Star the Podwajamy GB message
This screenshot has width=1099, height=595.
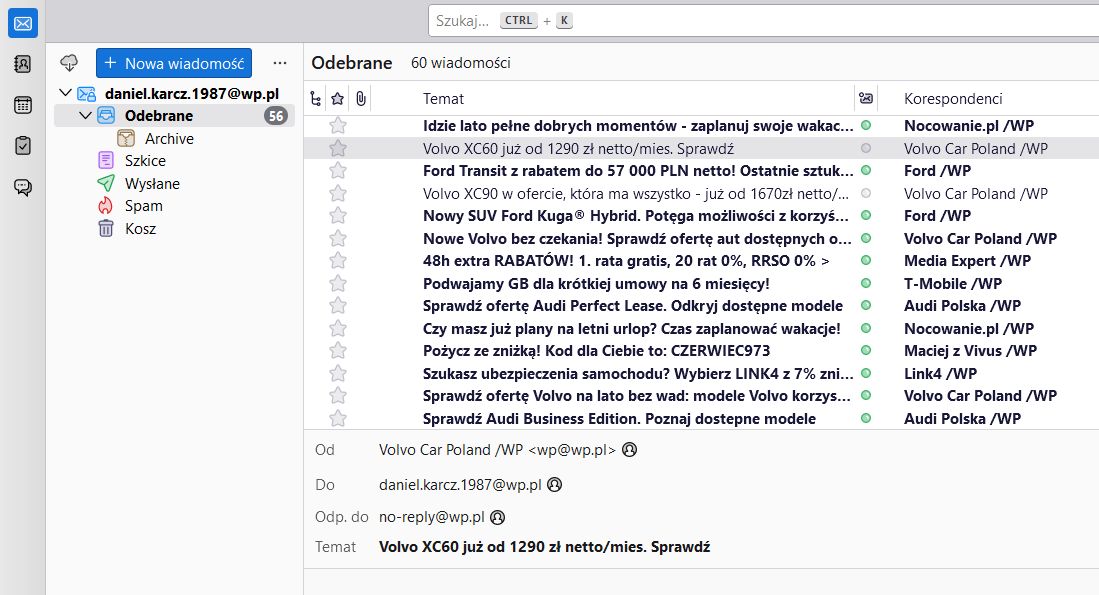click(338, 284)
